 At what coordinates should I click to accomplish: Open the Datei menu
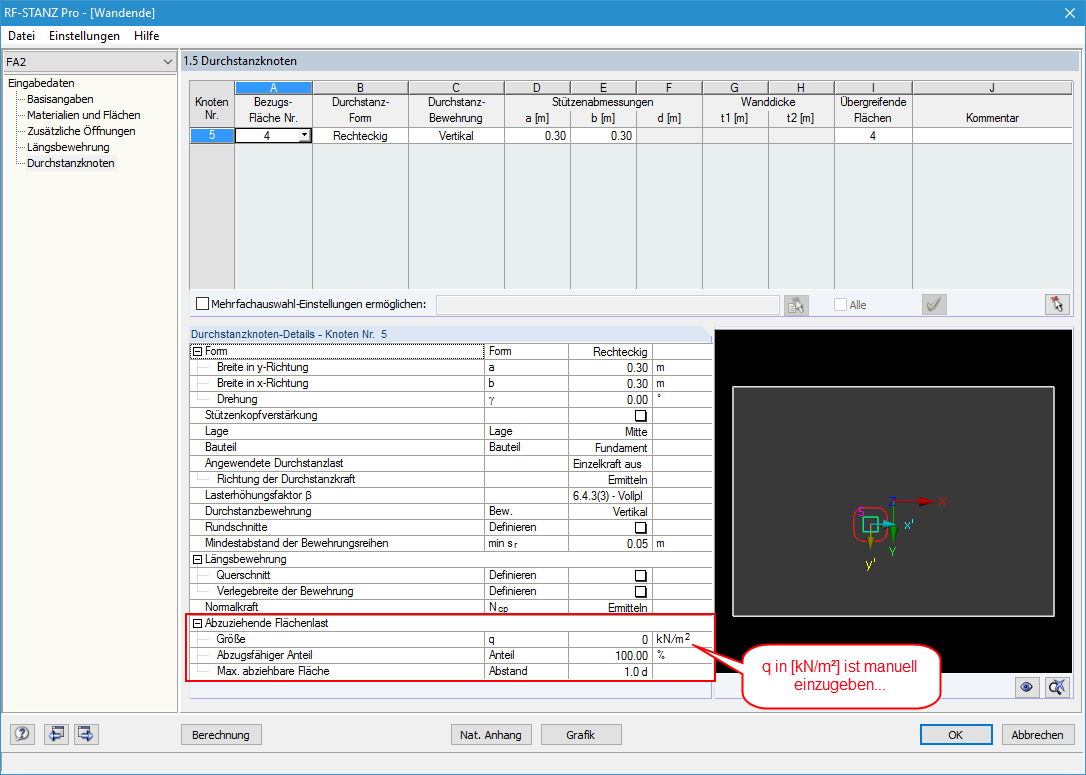click(x=21, y=35)
